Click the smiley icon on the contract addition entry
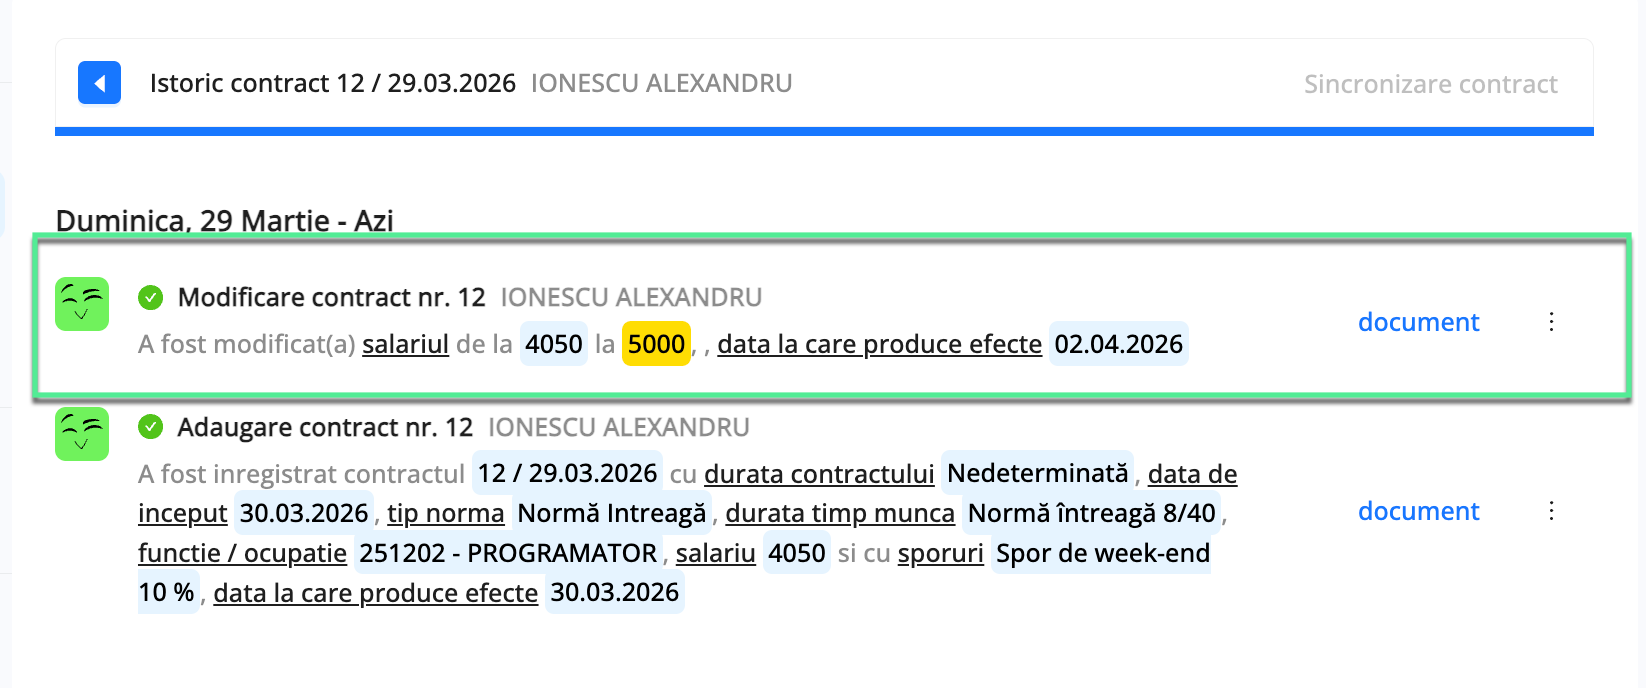This screenshot has height=688, width=1646. [x=82, y=434]
